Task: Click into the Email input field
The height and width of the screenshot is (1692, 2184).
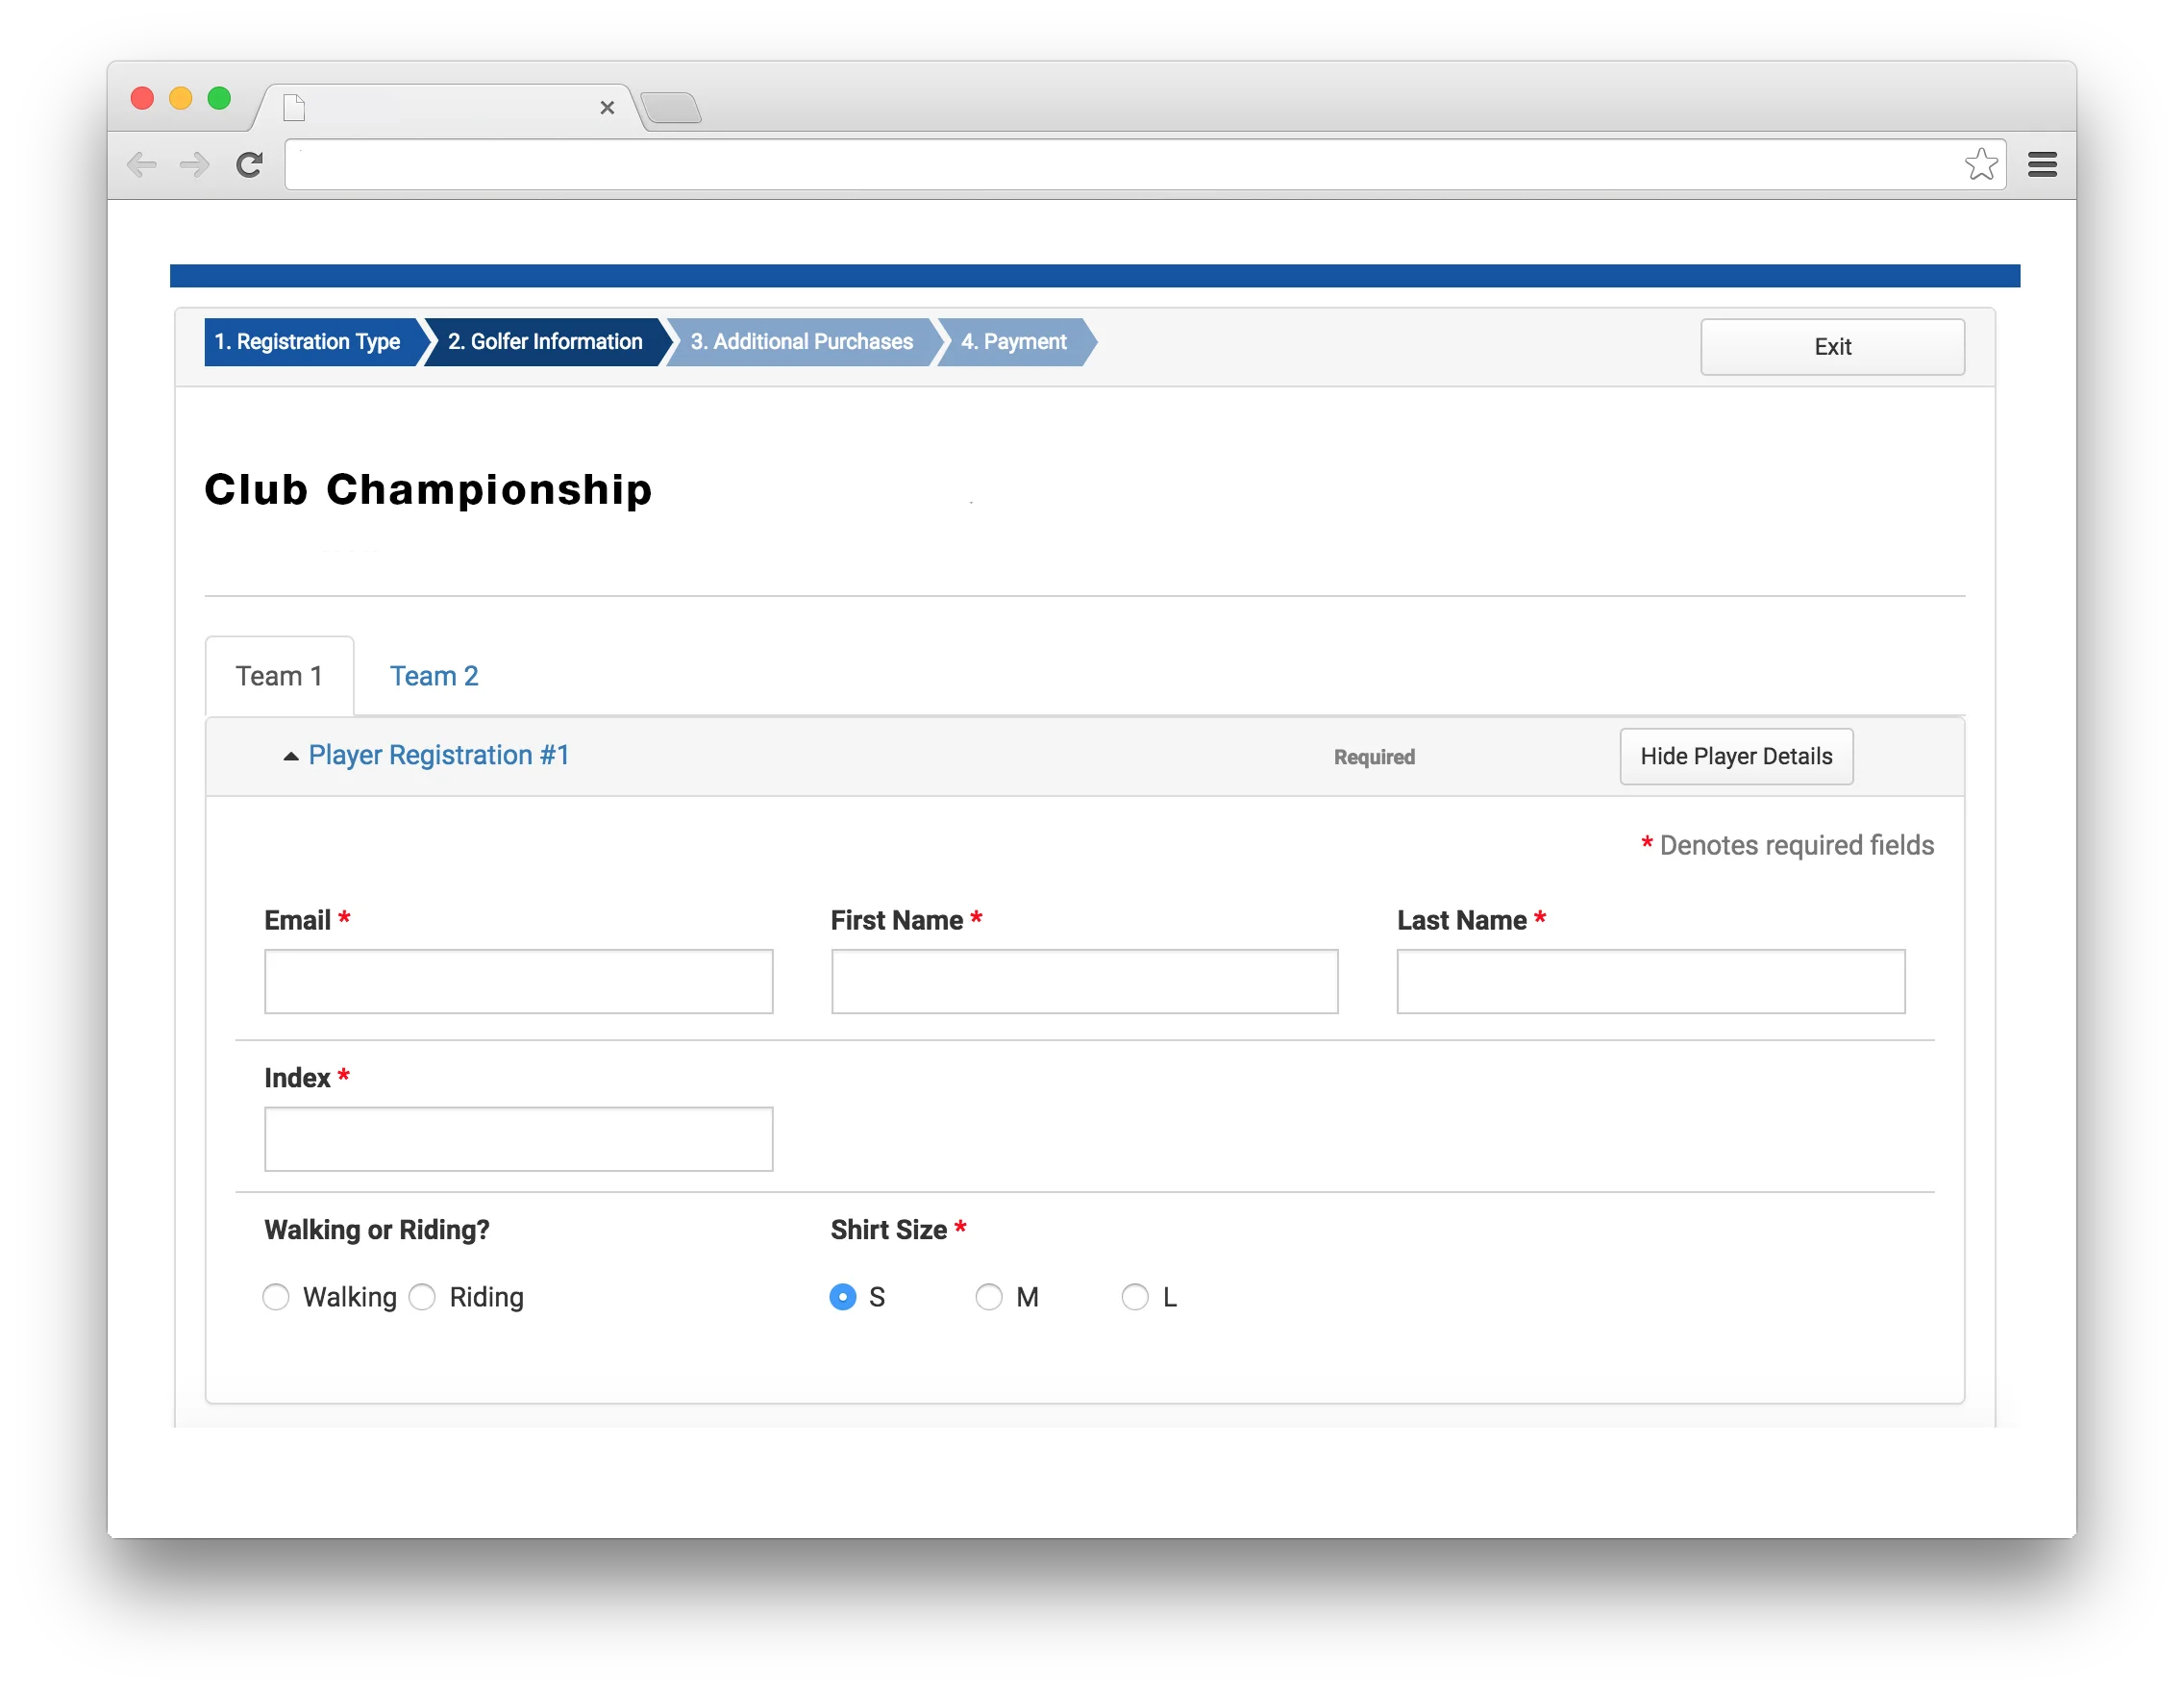Action: click(518, 982)
